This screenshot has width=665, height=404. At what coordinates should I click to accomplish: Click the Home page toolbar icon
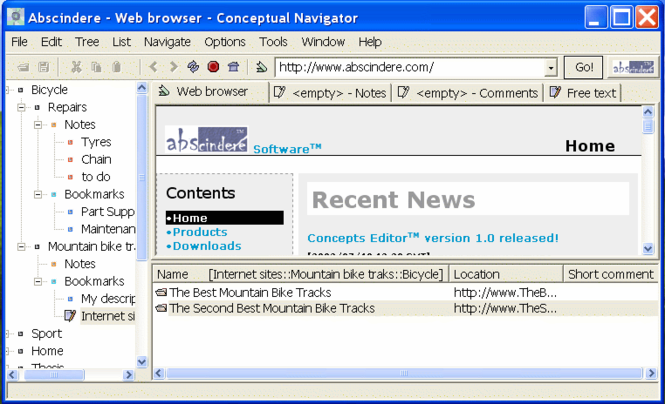[233, 67]
